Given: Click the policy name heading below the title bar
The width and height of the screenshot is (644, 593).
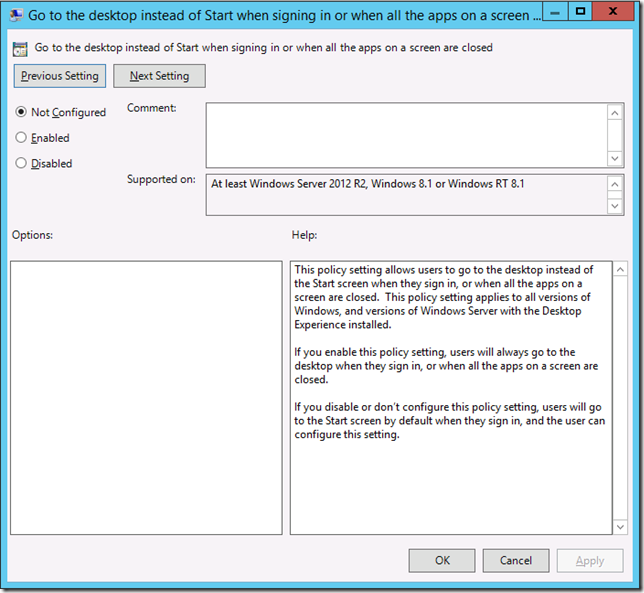Looking at the screenshot, I should [x=263, y=48].
